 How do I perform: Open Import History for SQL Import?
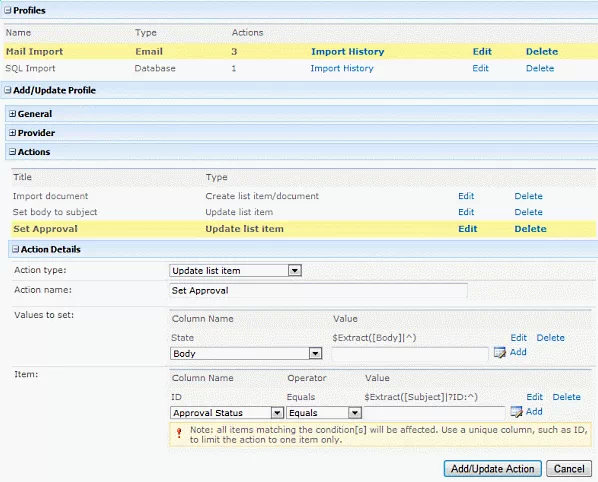tap(342, 68)
